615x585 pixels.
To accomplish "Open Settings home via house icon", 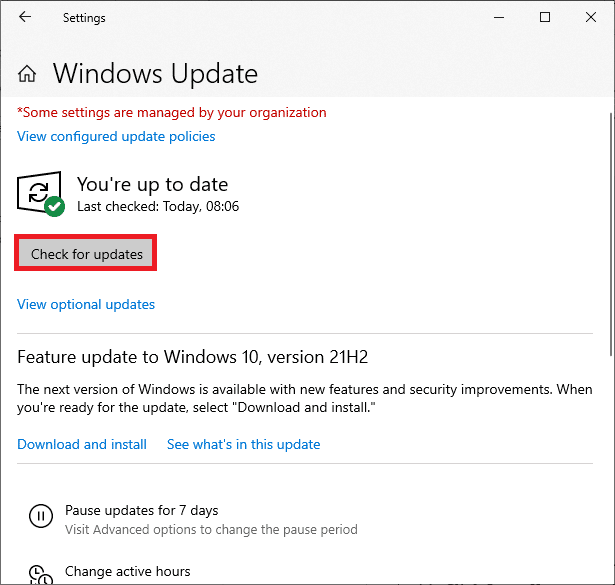I will 27,74.
